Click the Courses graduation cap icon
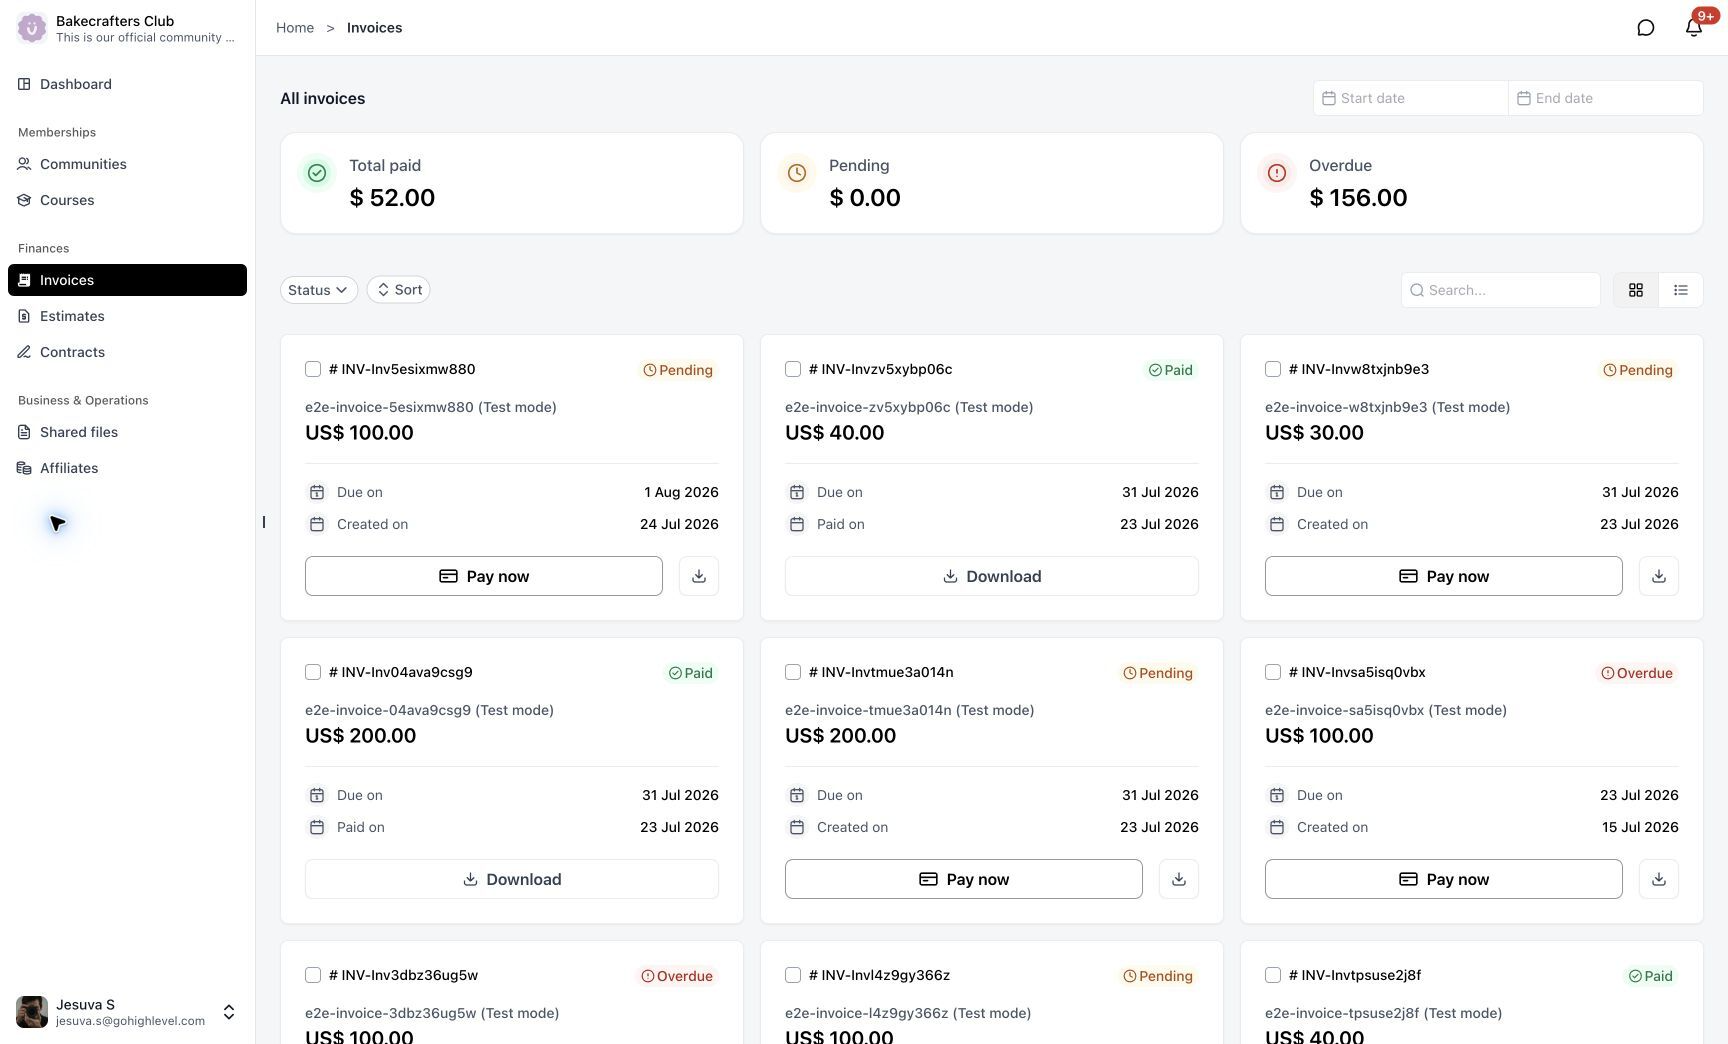The image size is (1728, 1044). pyautogui.click(x=24, y=200)
